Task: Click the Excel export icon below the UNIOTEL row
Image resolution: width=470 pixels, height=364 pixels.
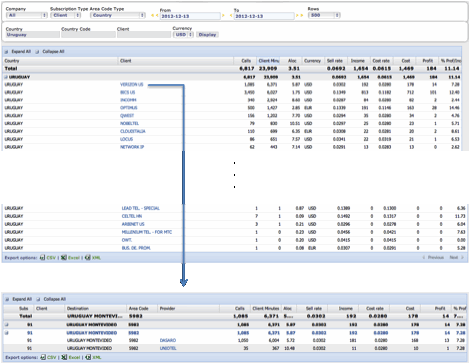Action: point(64,357)
